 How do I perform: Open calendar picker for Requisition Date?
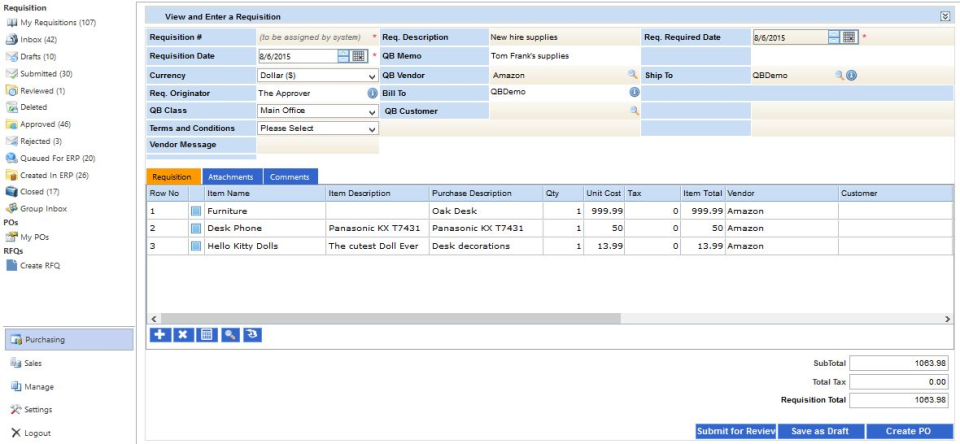[358, 56]
